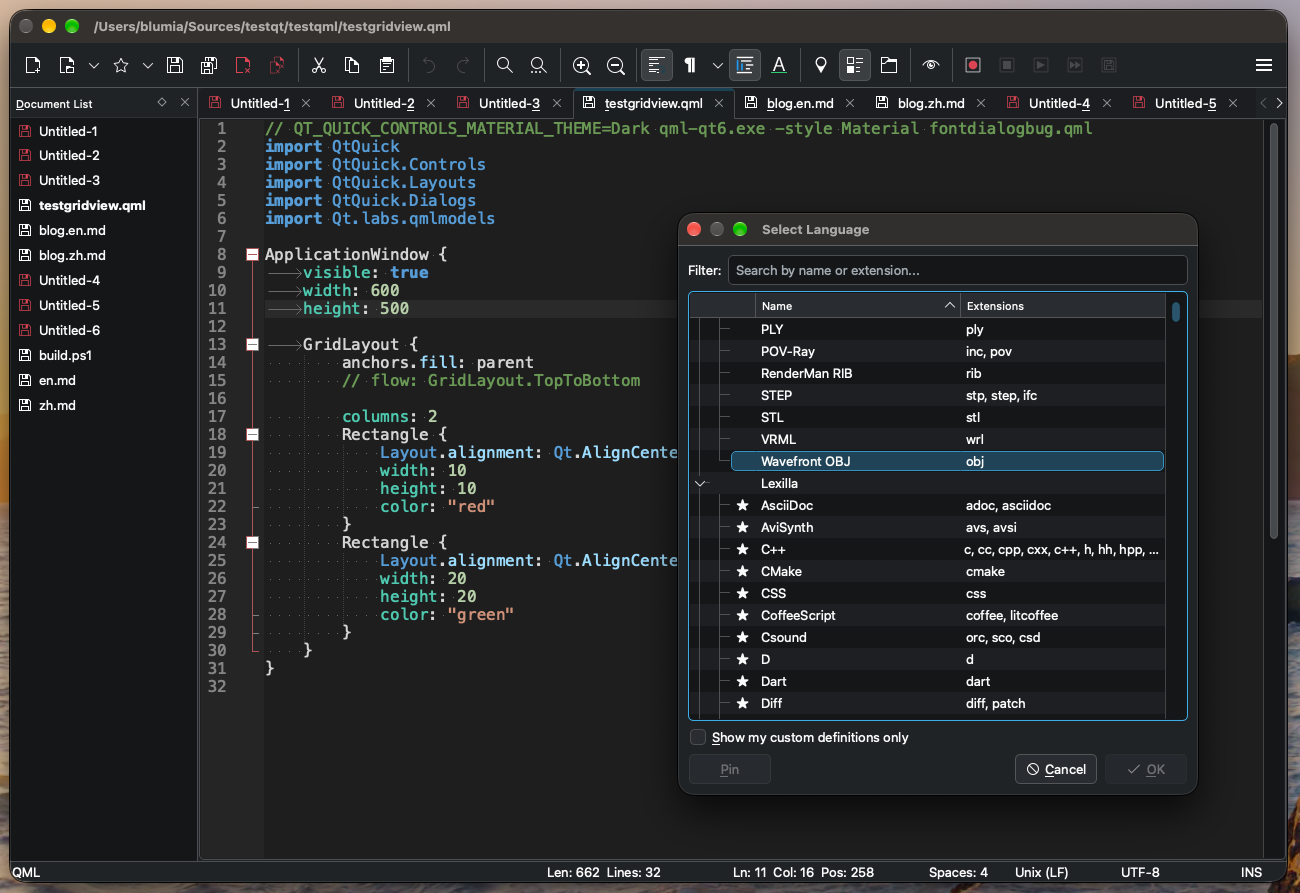Toggle the eye icon in the toolbar
The width and height of the screenshot is (1300, 893).
tap(931, 65)
